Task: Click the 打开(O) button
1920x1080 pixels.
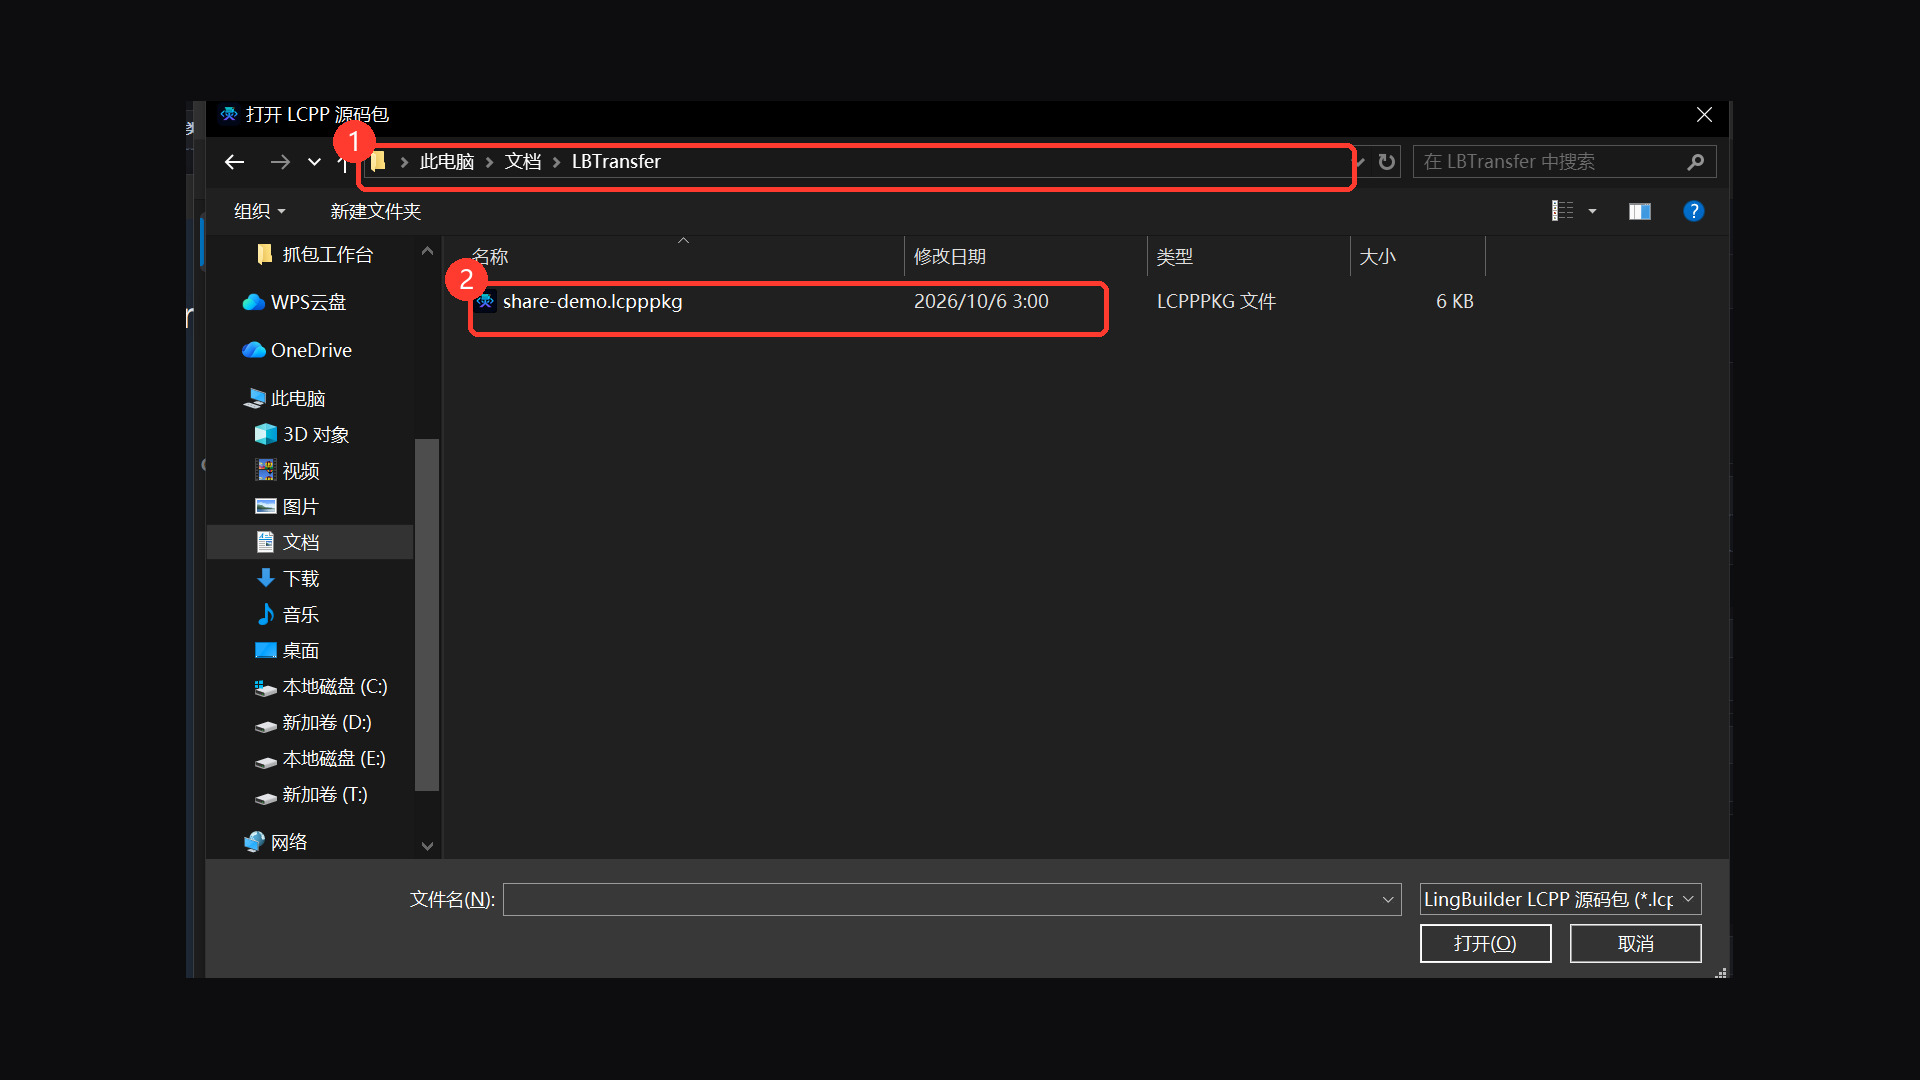Action: tap(1485, 943)
